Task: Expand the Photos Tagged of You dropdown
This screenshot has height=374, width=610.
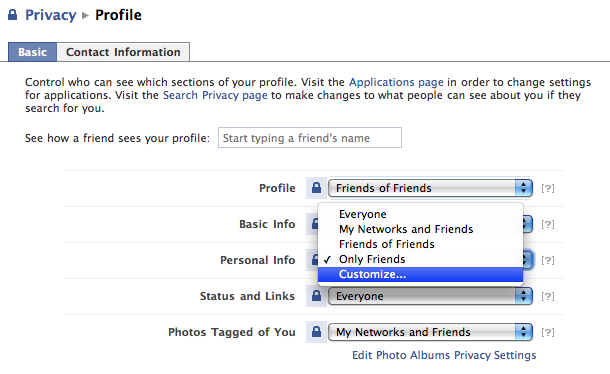Action: pos(430,332)
